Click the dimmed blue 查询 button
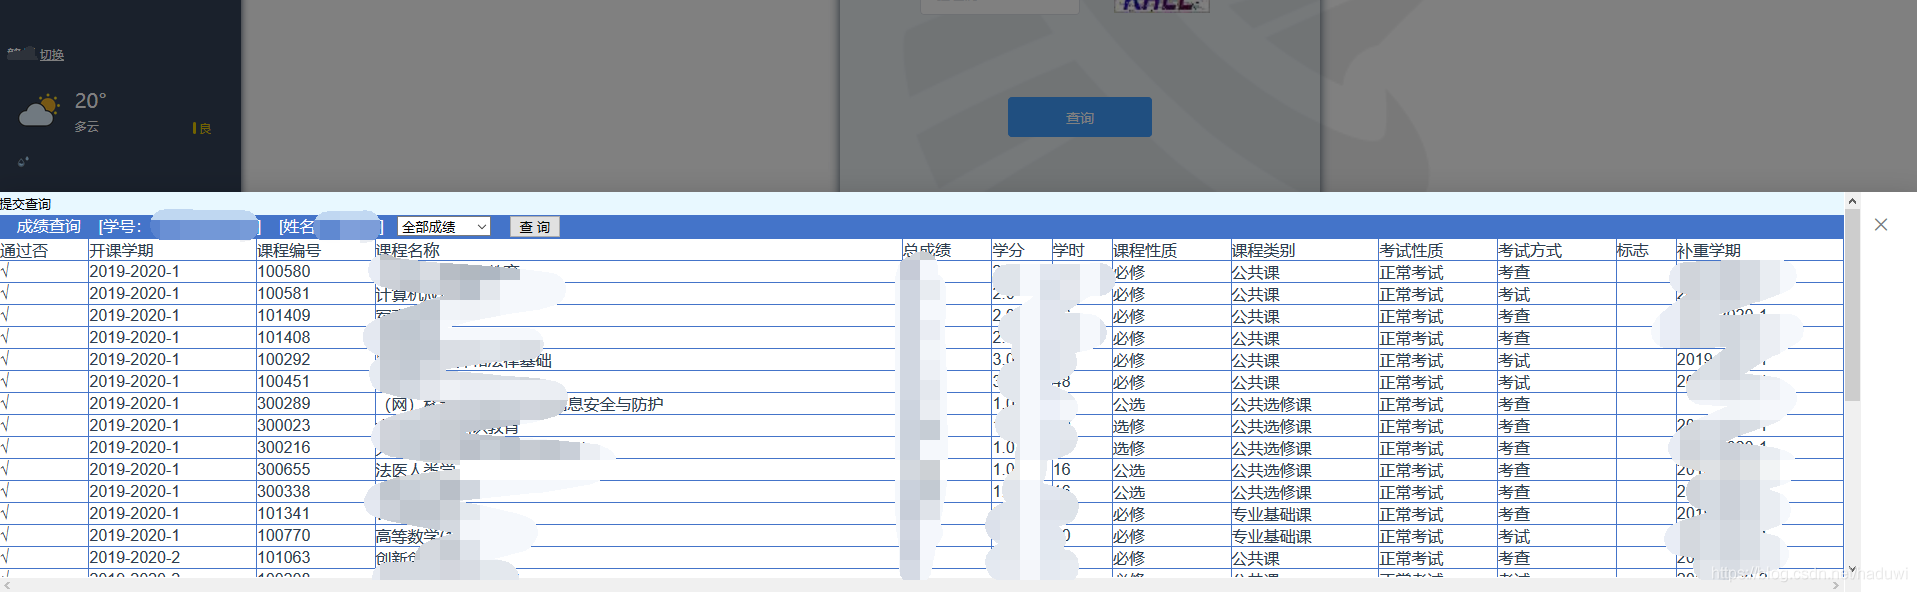 coord(1079,117)
